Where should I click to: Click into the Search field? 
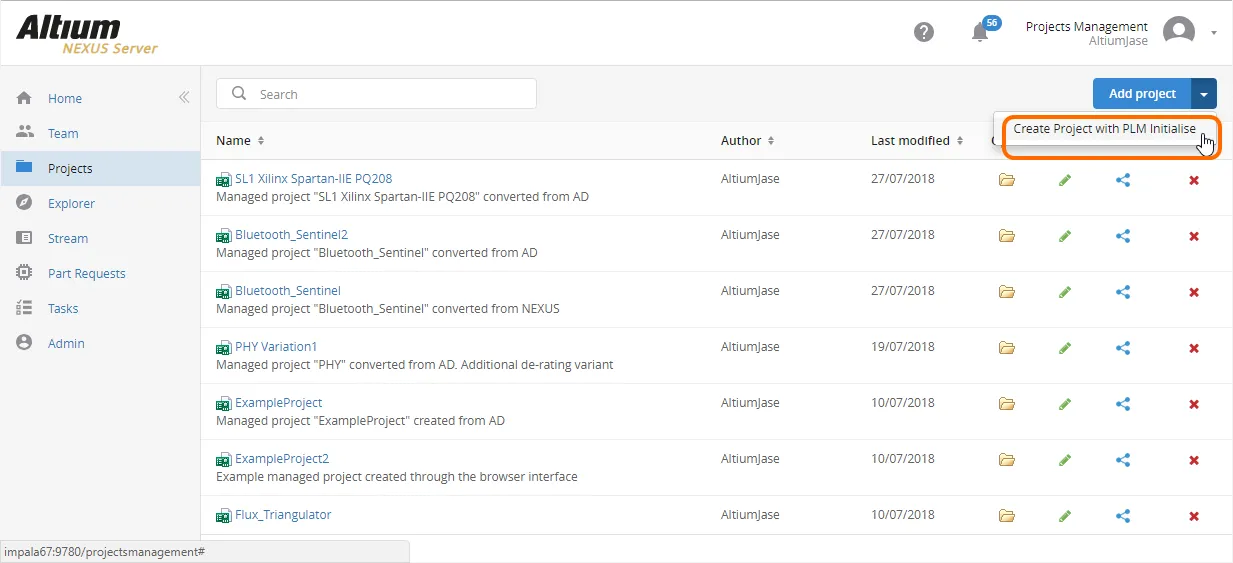pos(376,94)
